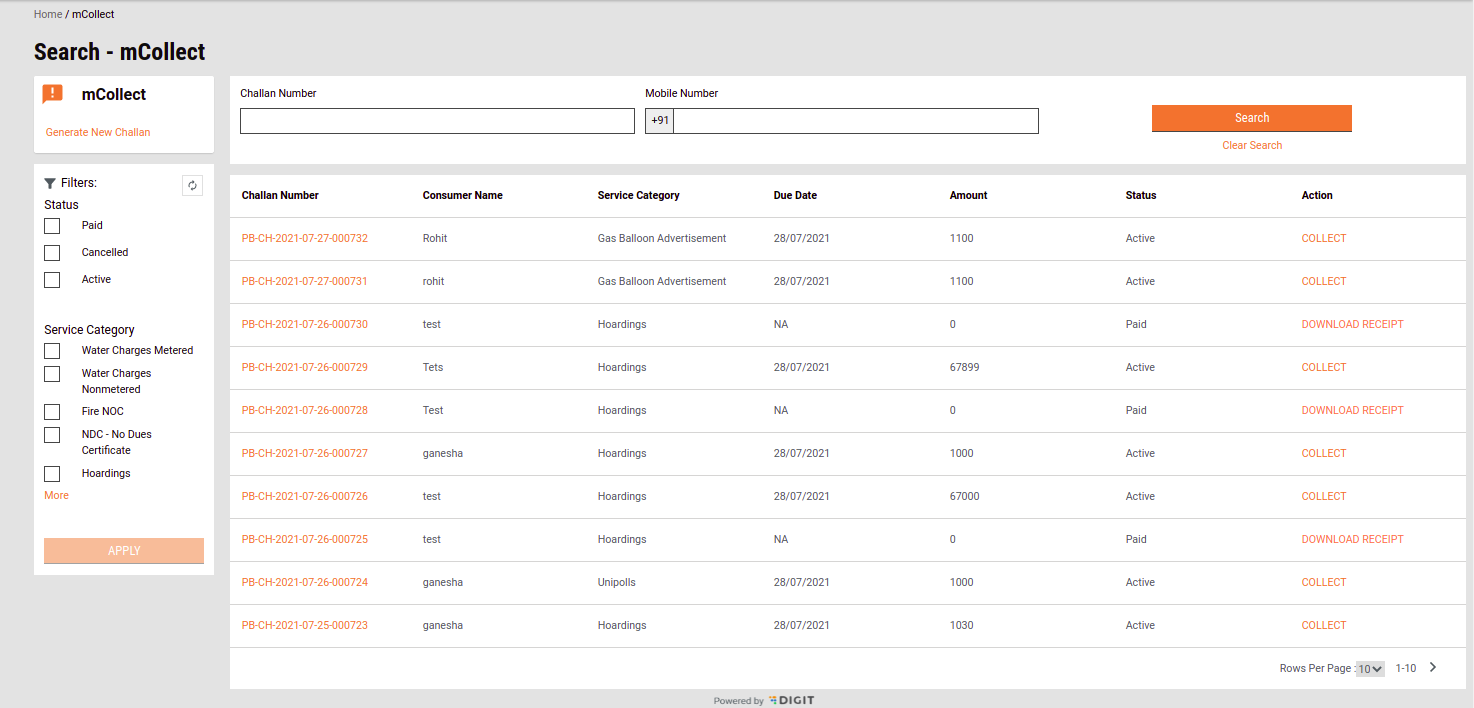The image size is (1474, 708).
Task: Click the Clear Search link
Action: [x=1251, y=146]
